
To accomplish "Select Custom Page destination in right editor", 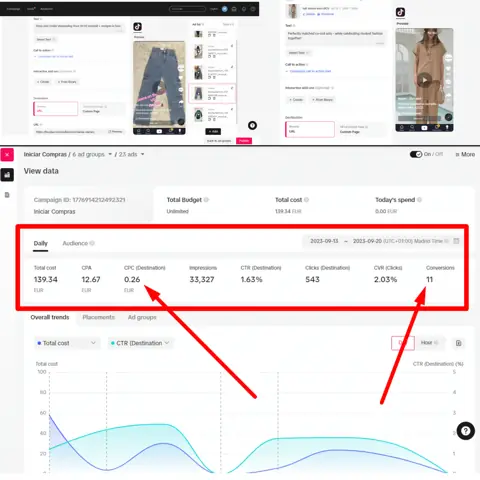I will pos(362,129).
